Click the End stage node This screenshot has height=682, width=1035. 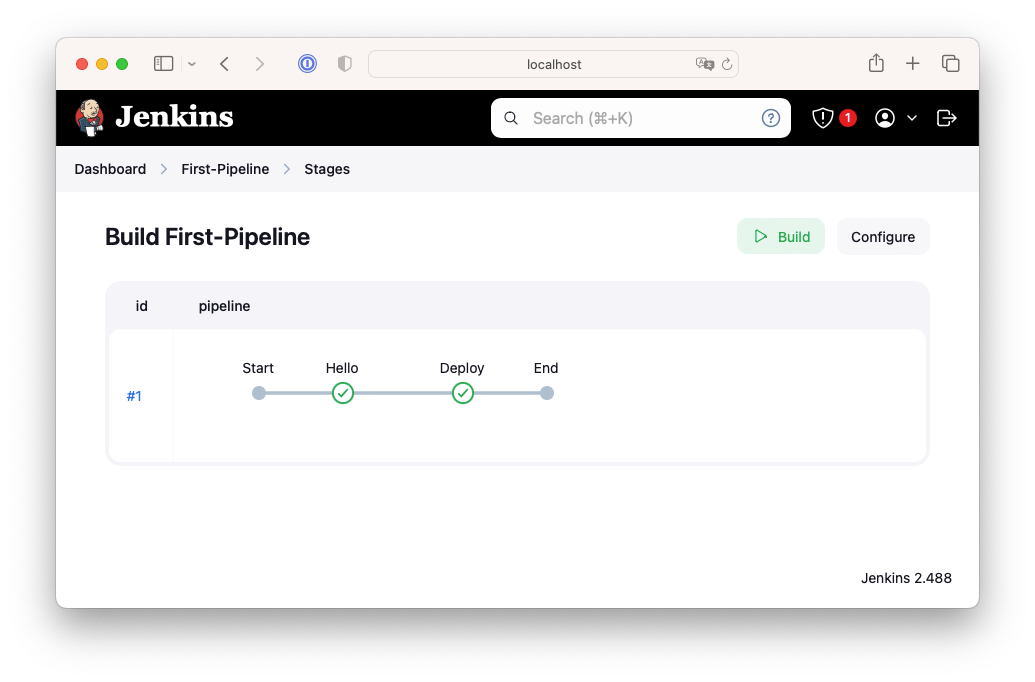coord(547,393)
